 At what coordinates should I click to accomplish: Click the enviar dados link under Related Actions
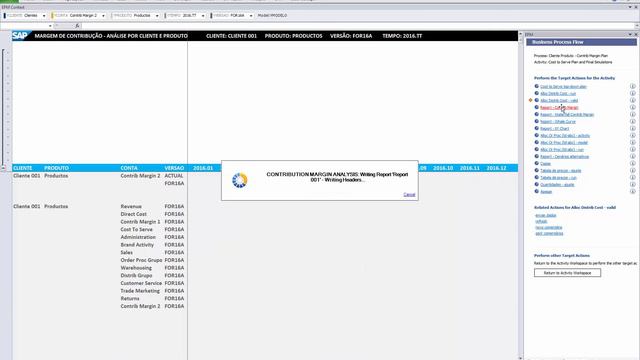pyautogui.click(x=546, y=215)
